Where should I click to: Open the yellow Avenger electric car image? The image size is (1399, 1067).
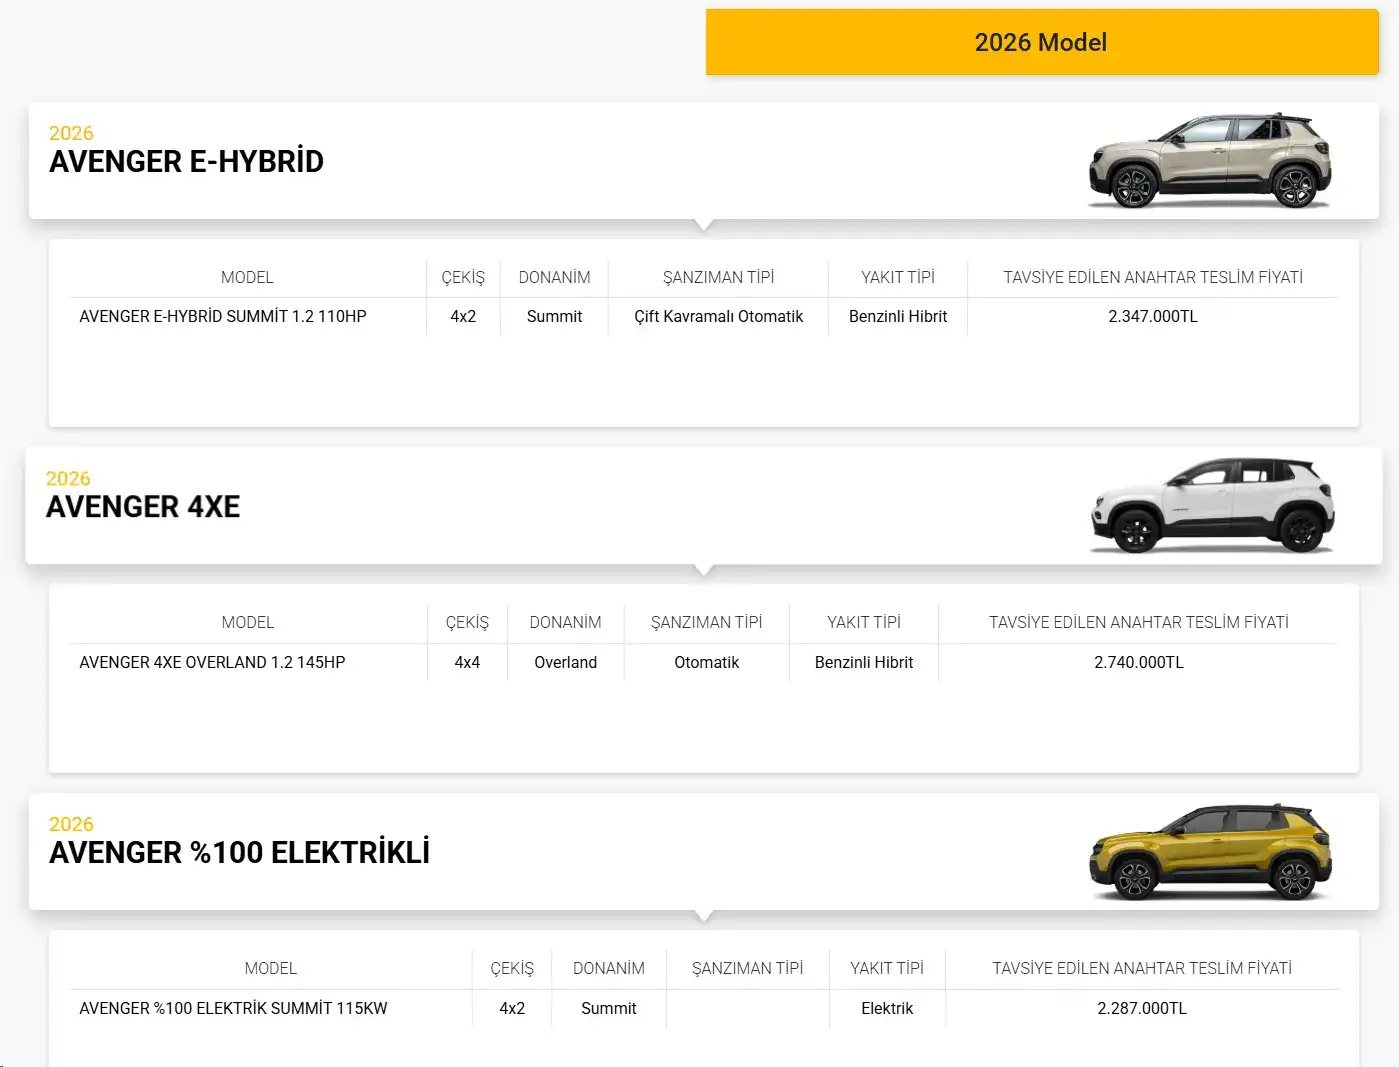(x=1210, y=851)
